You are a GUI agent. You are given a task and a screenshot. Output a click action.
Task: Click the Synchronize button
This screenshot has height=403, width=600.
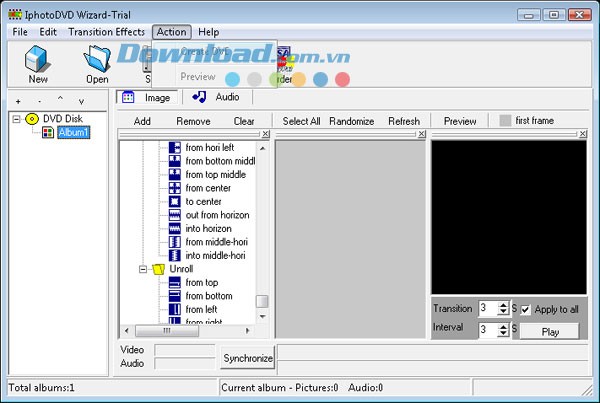point(248,358)
